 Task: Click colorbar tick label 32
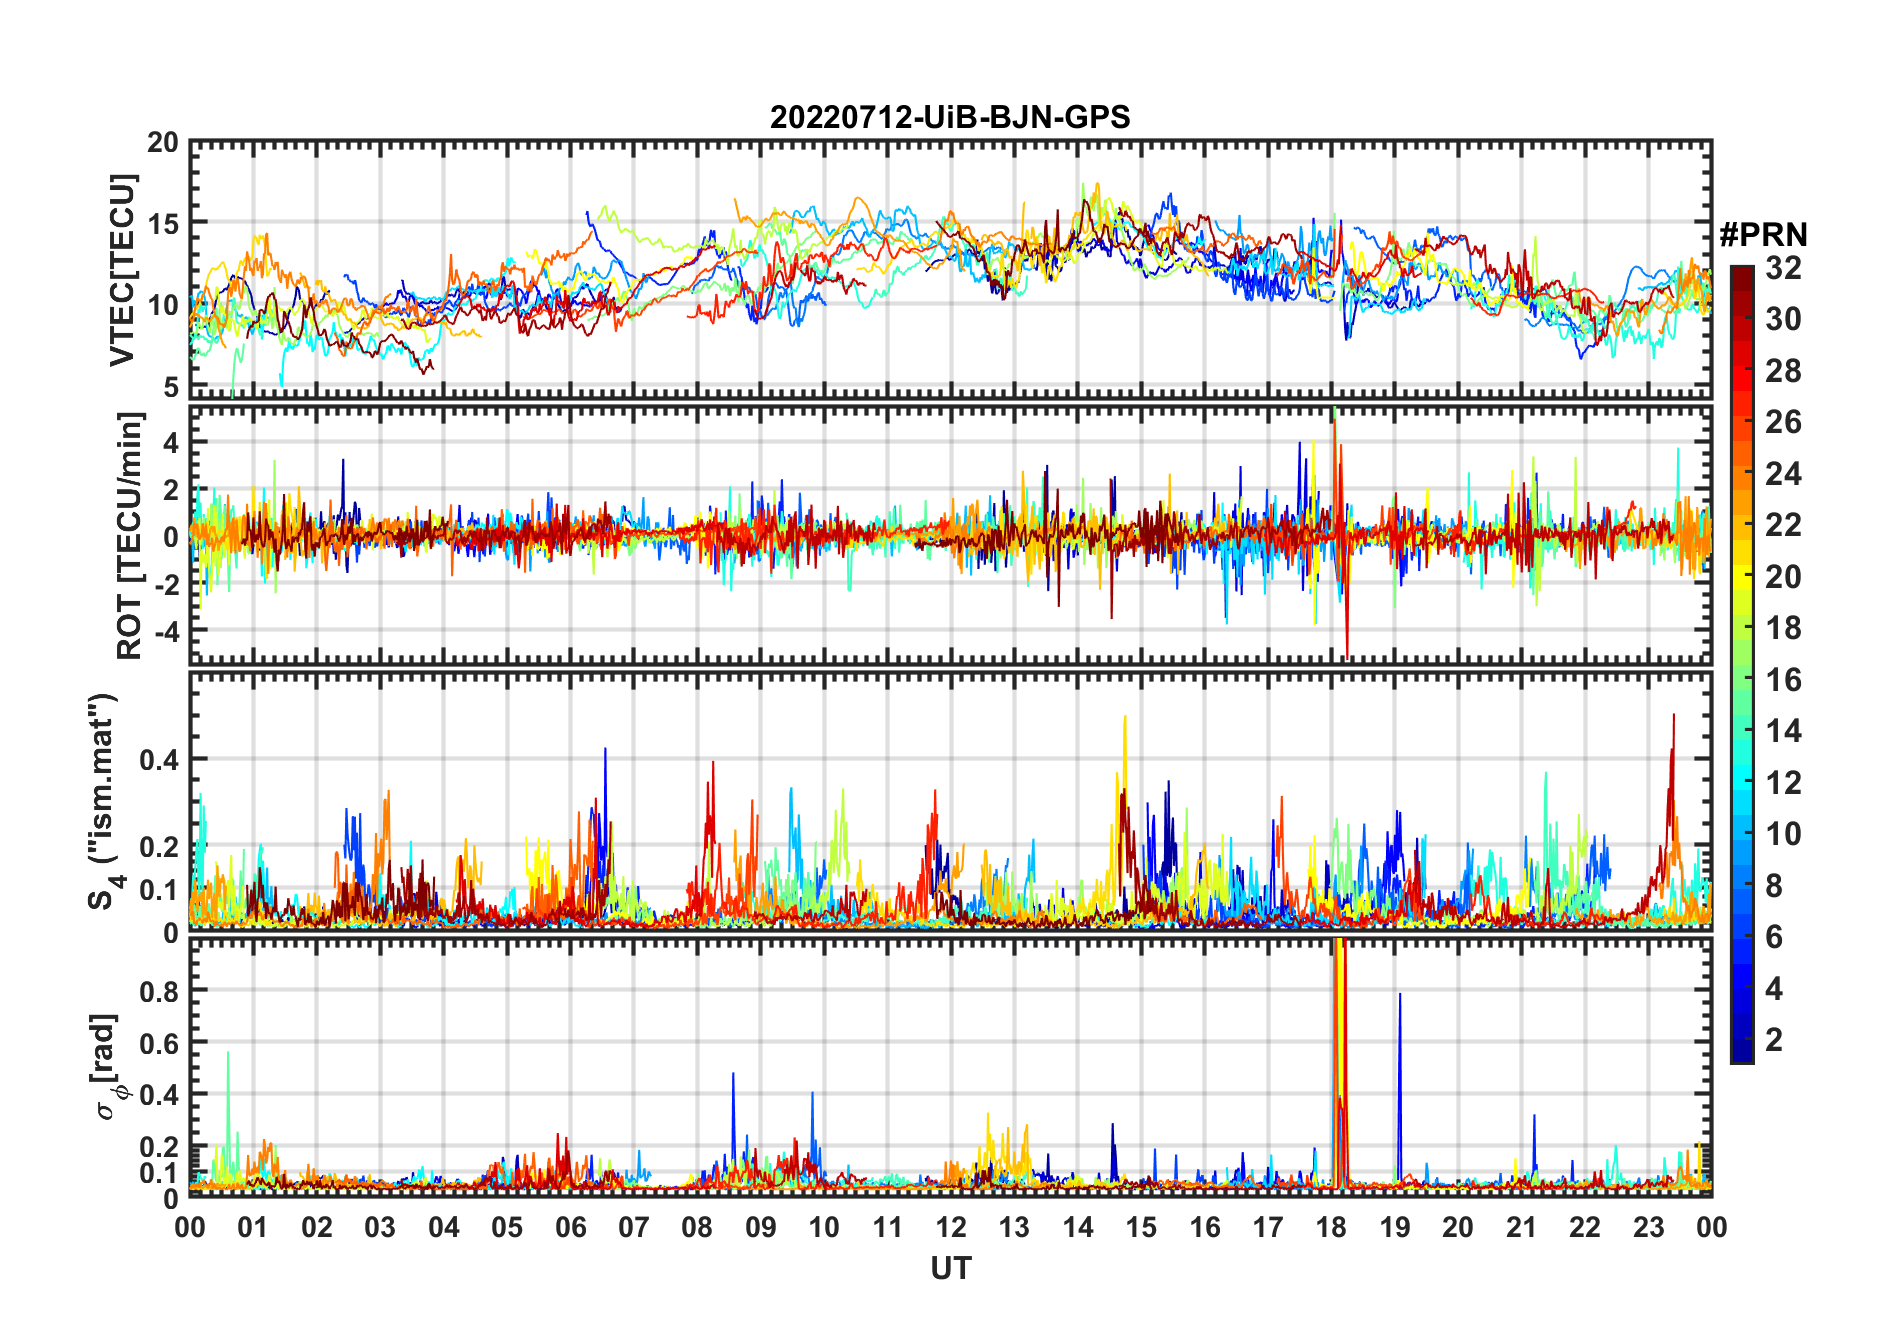(x=1783, y=268)
